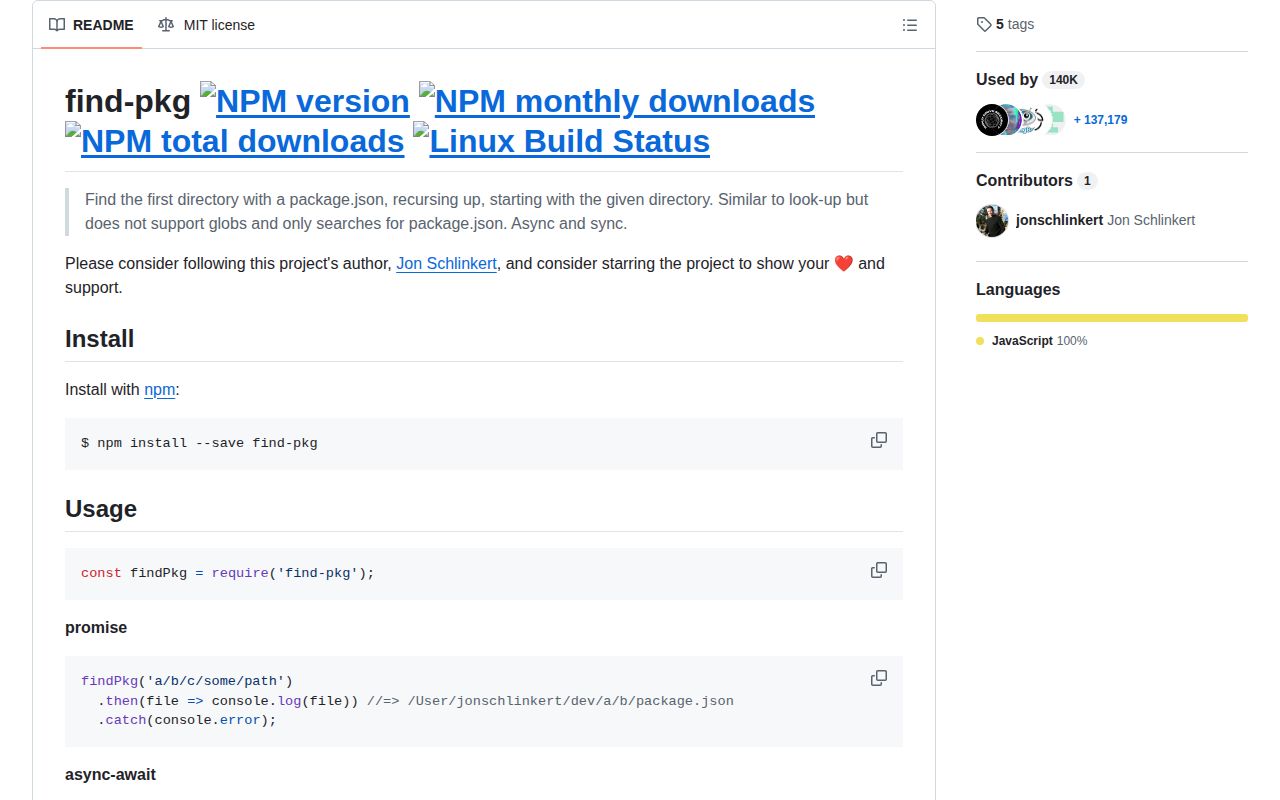The height and width of the screenshot is (800, 1280).
Task: Select the JavaScript 100% language entry
Action: (x=1032, y=341)
